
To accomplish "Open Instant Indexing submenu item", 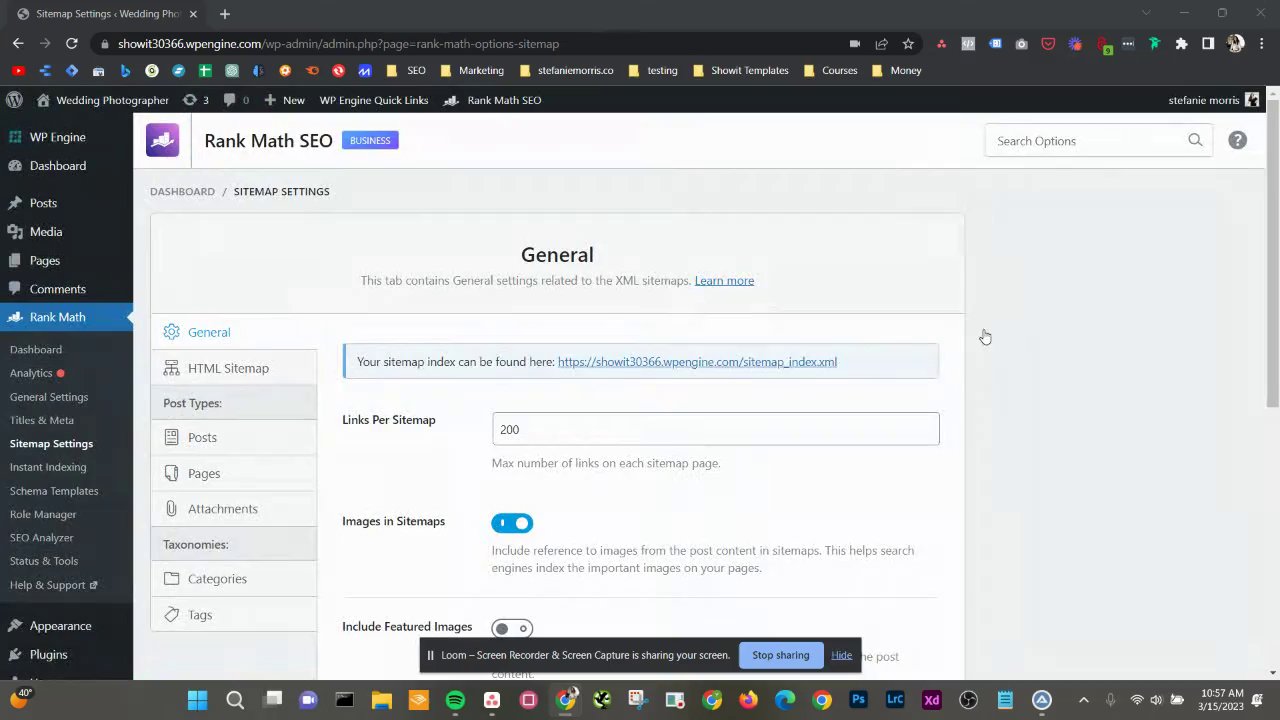I will (48, 467).
